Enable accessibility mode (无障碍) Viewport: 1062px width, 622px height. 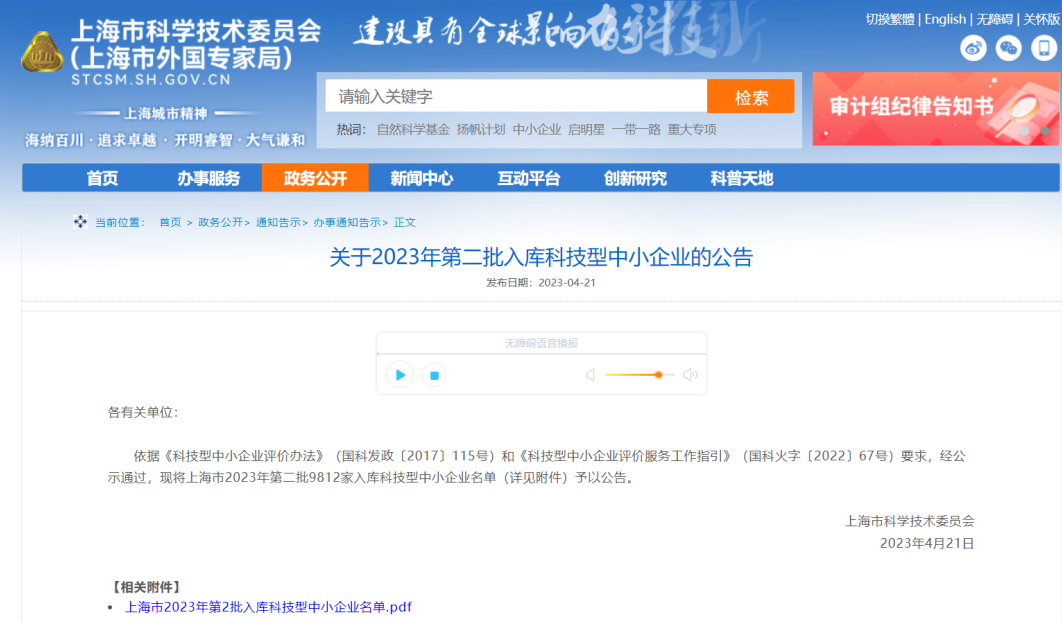(x=994, y=18)
